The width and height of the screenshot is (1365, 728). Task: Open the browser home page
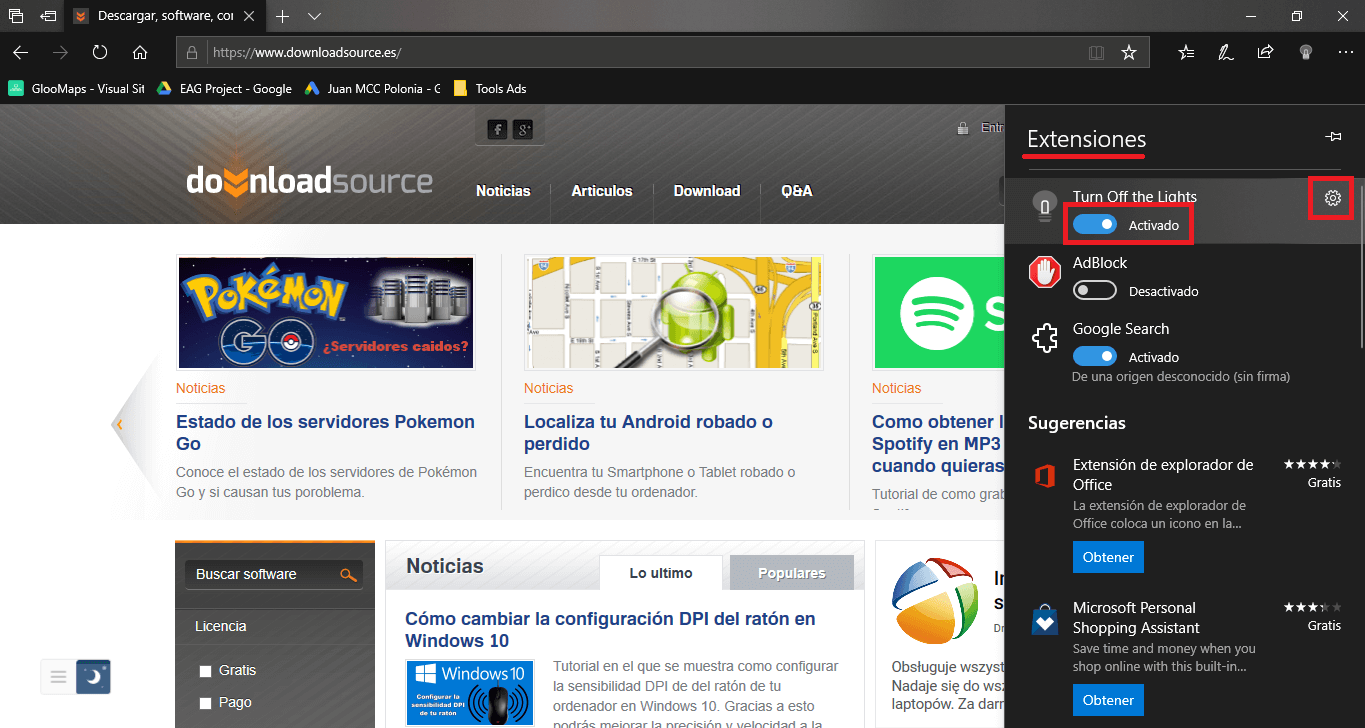[140, 52]
